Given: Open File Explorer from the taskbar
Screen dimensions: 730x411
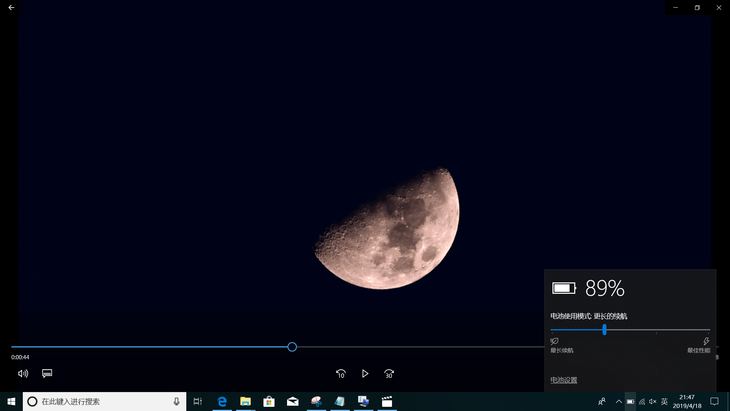Looking at the screenshot, I should tap(245, 401).
